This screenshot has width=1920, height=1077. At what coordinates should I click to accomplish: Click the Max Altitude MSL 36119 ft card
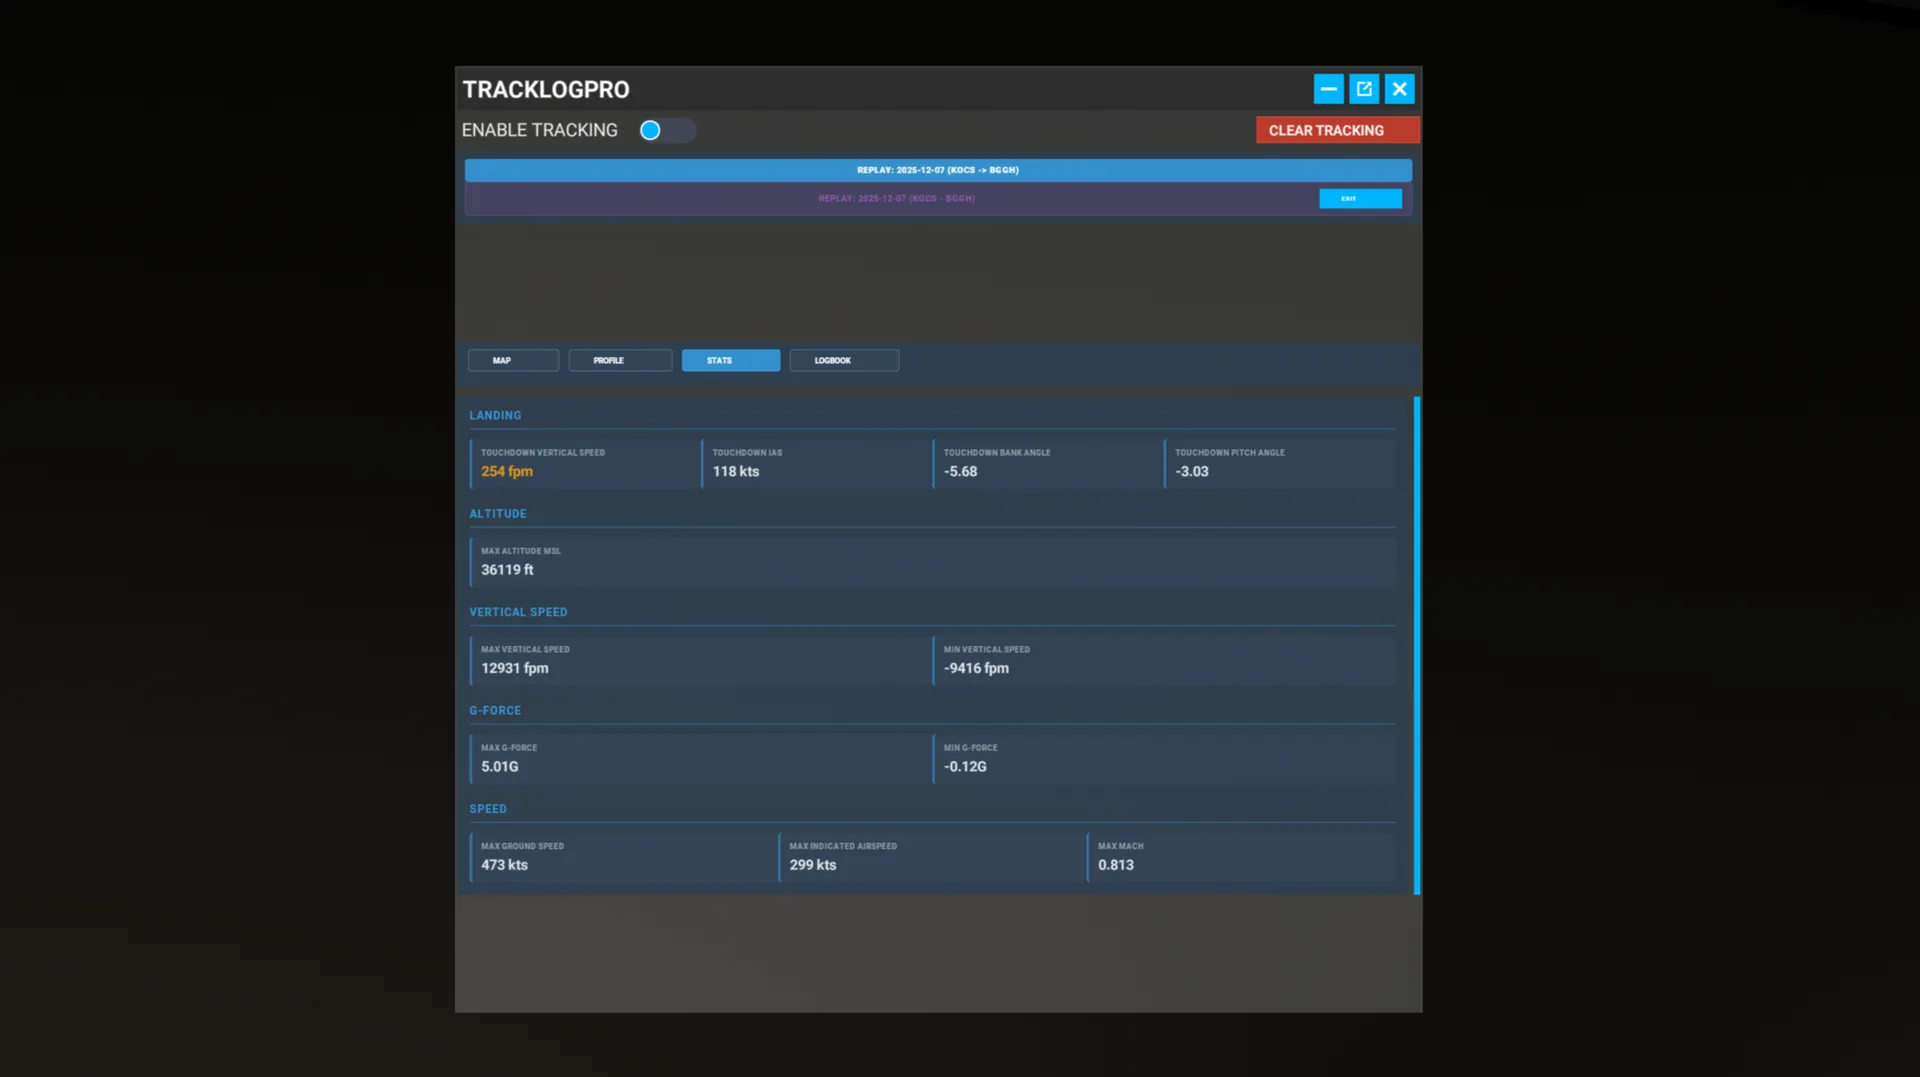point(932,561)
